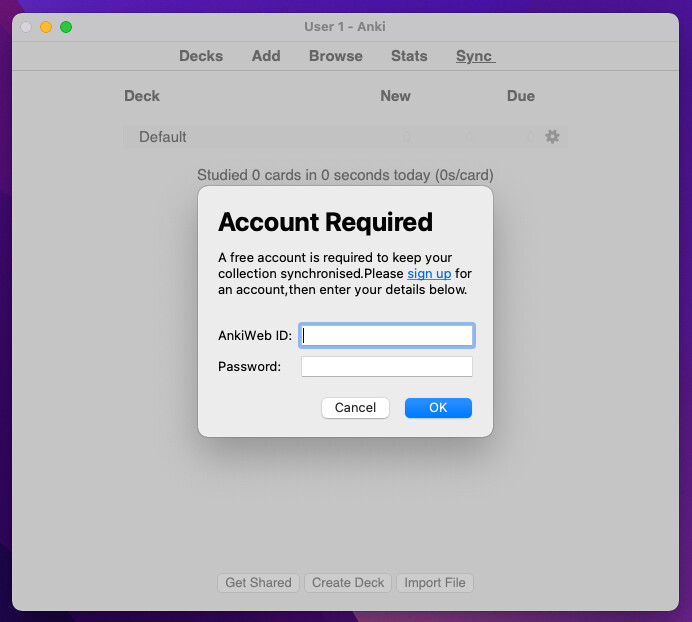Cancel the Account Required dialog

355,408
